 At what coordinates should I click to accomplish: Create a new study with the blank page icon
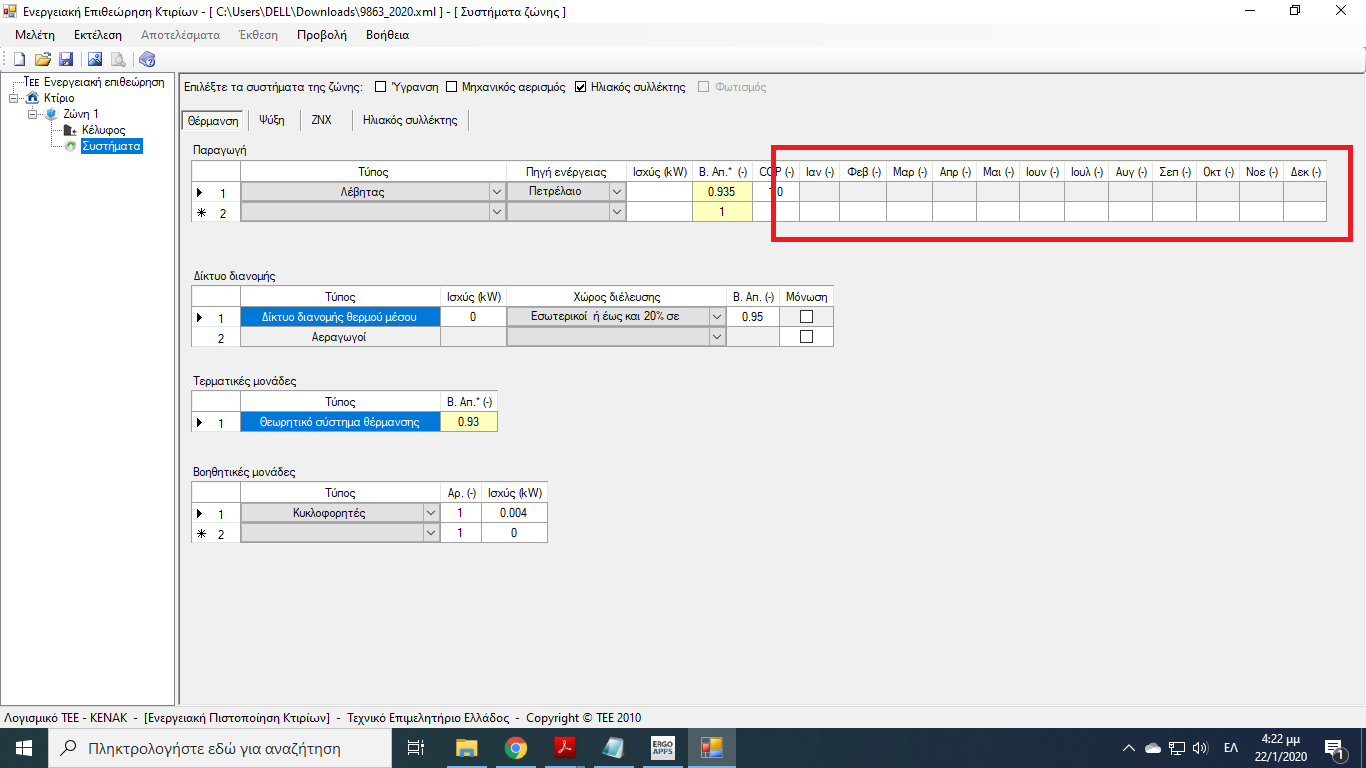(19, 60)
